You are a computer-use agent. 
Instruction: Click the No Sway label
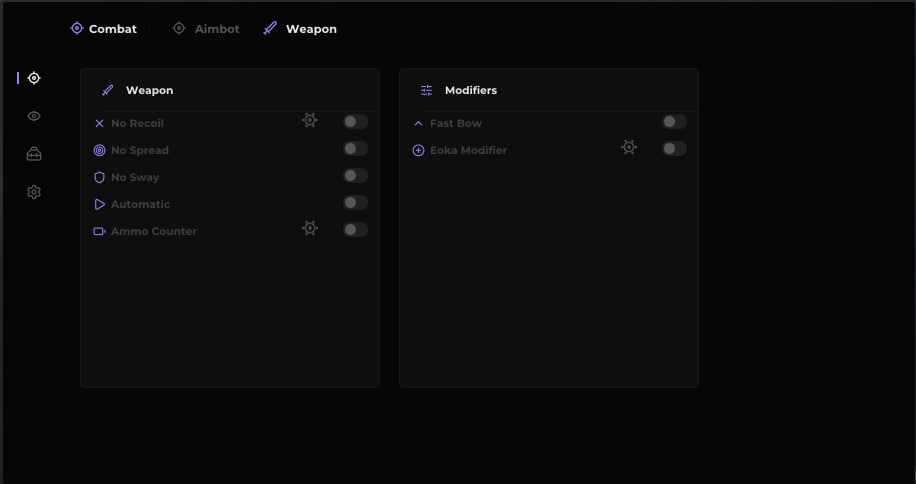(x=135, y=177)
